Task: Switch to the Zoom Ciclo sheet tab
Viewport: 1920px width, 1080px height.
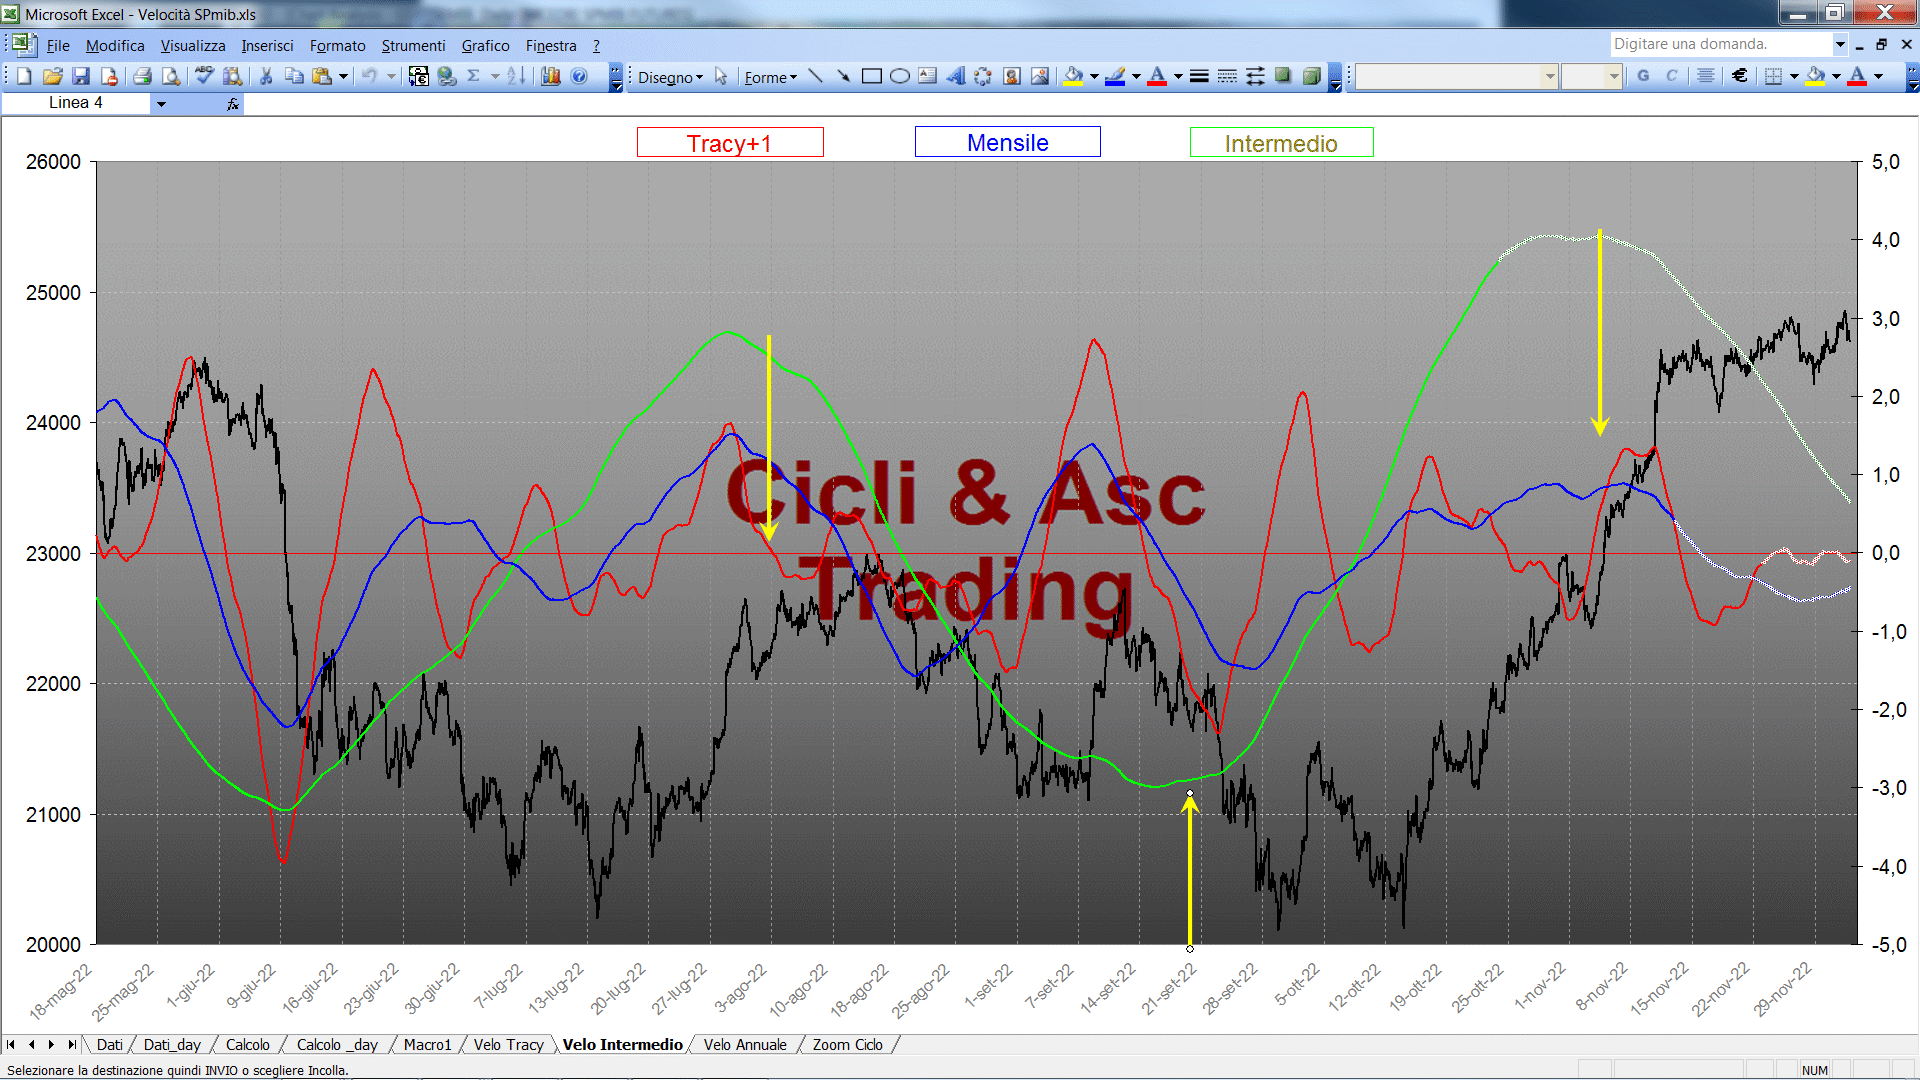Action: point(847,1044)
